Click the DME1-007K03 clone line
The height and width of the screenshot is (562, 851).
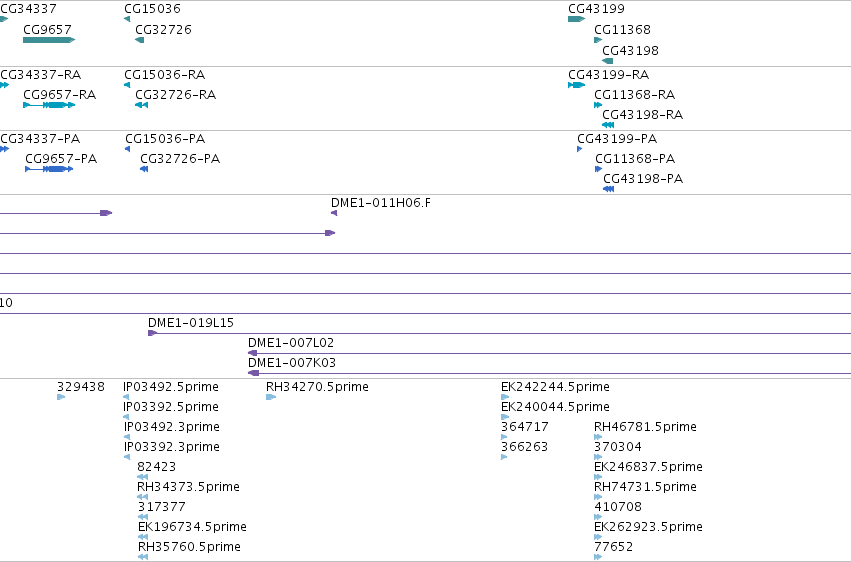tap(549, 373)
